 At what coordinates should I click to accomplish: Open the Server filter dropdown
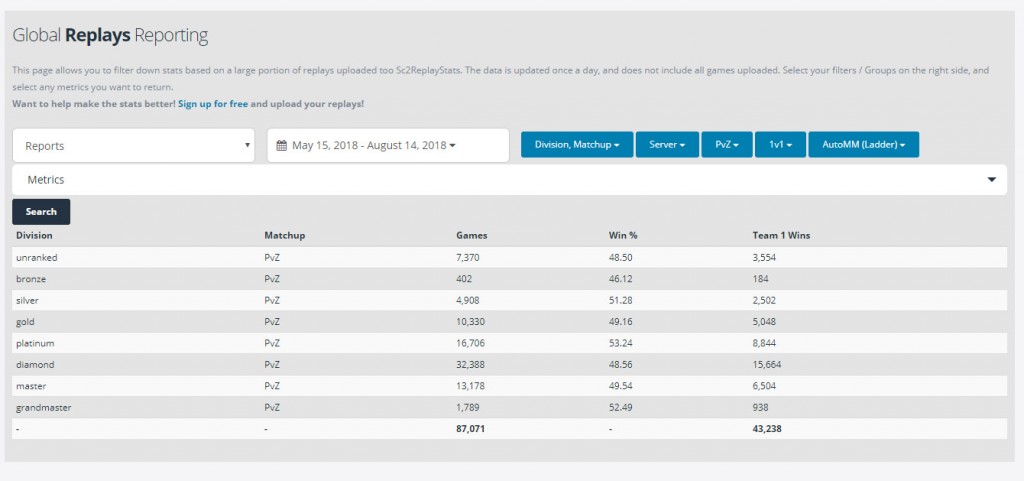click(666, 145)
